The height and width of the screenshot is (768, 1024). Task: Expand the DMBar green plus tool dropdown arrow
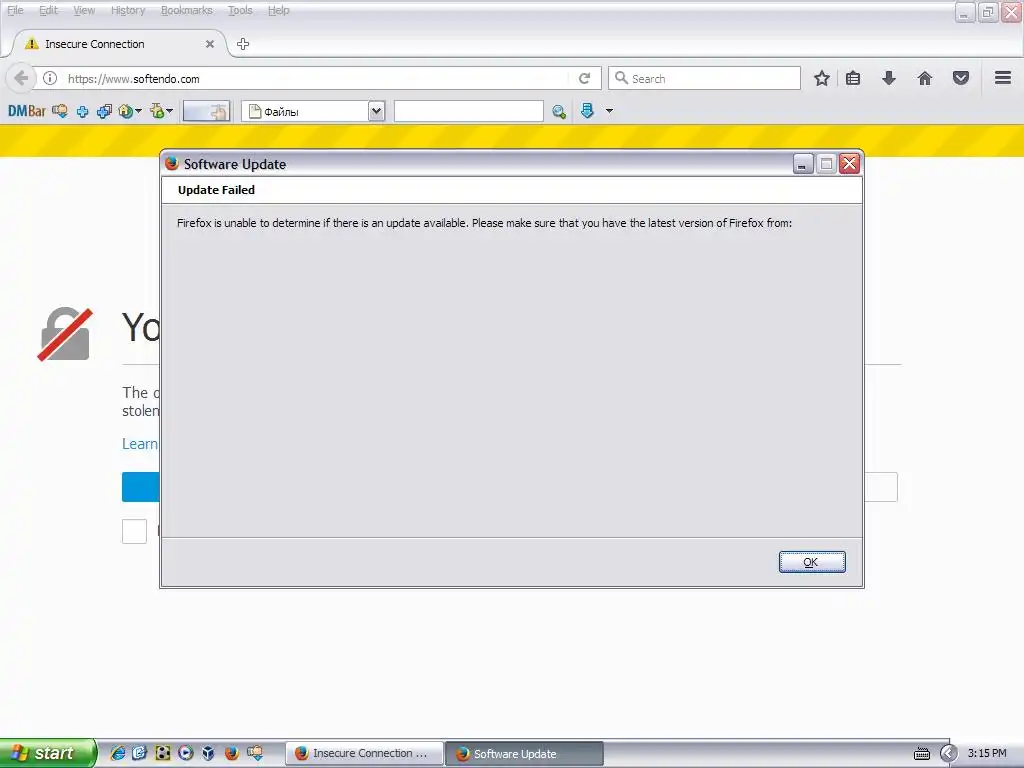[170, 112]
